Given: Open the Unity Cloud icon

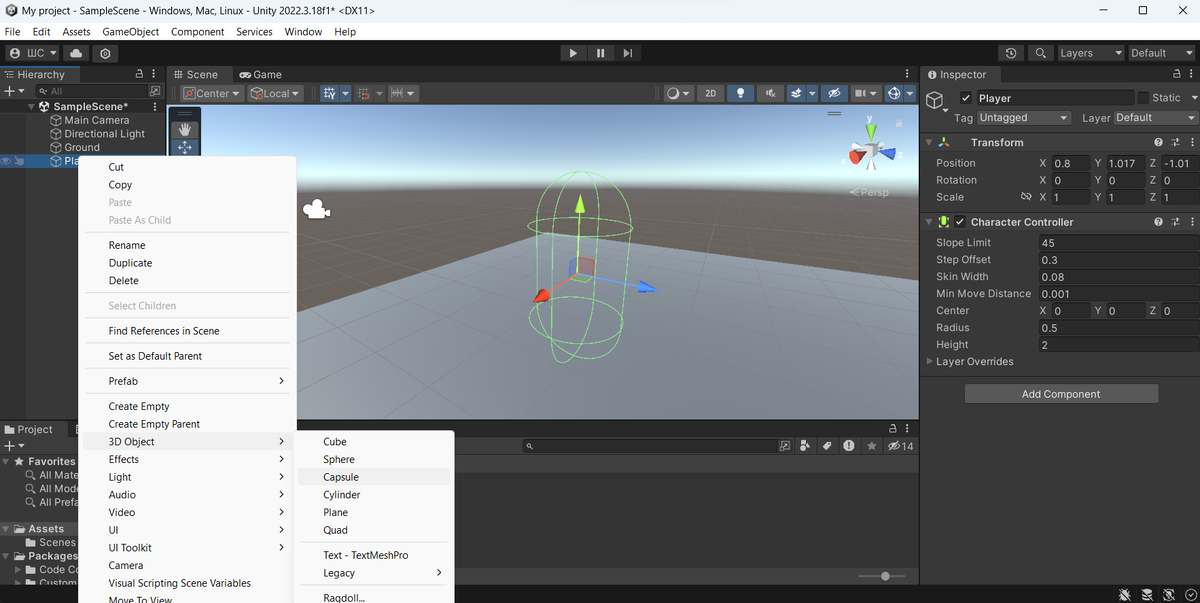Looking at the screenshot, I should (77, 53).
